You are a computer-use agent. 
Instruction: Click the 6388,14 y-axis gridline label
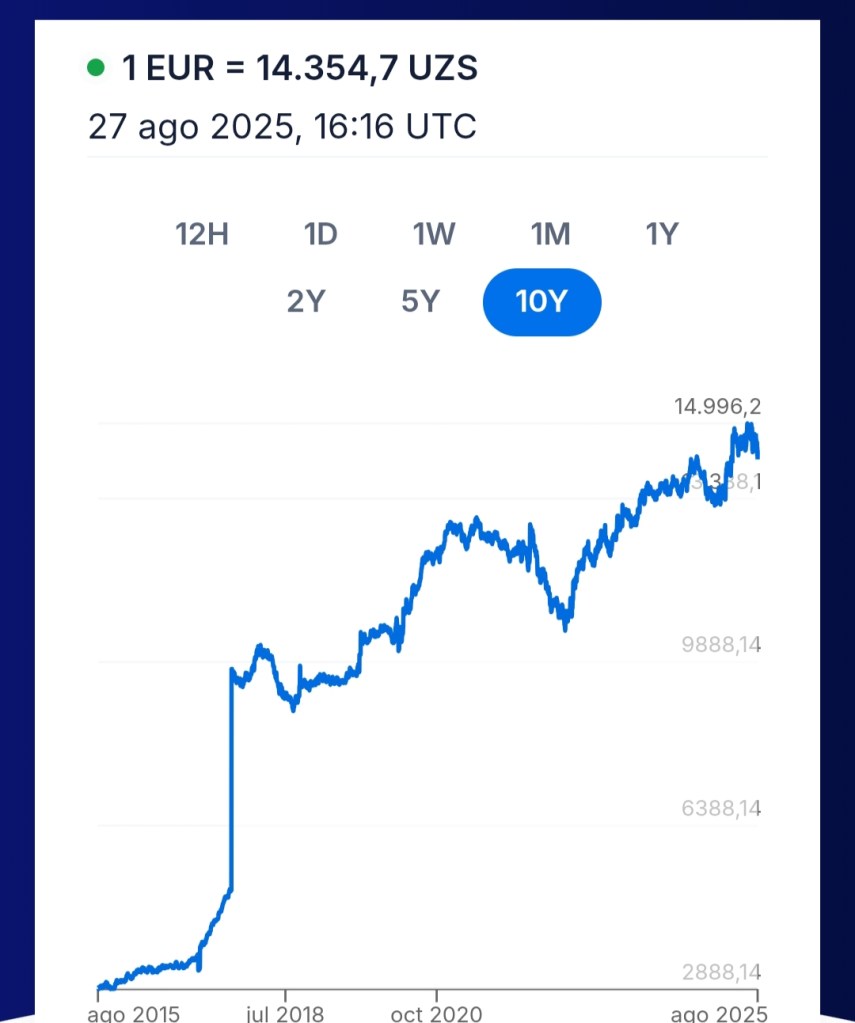[x=721, y=807]
